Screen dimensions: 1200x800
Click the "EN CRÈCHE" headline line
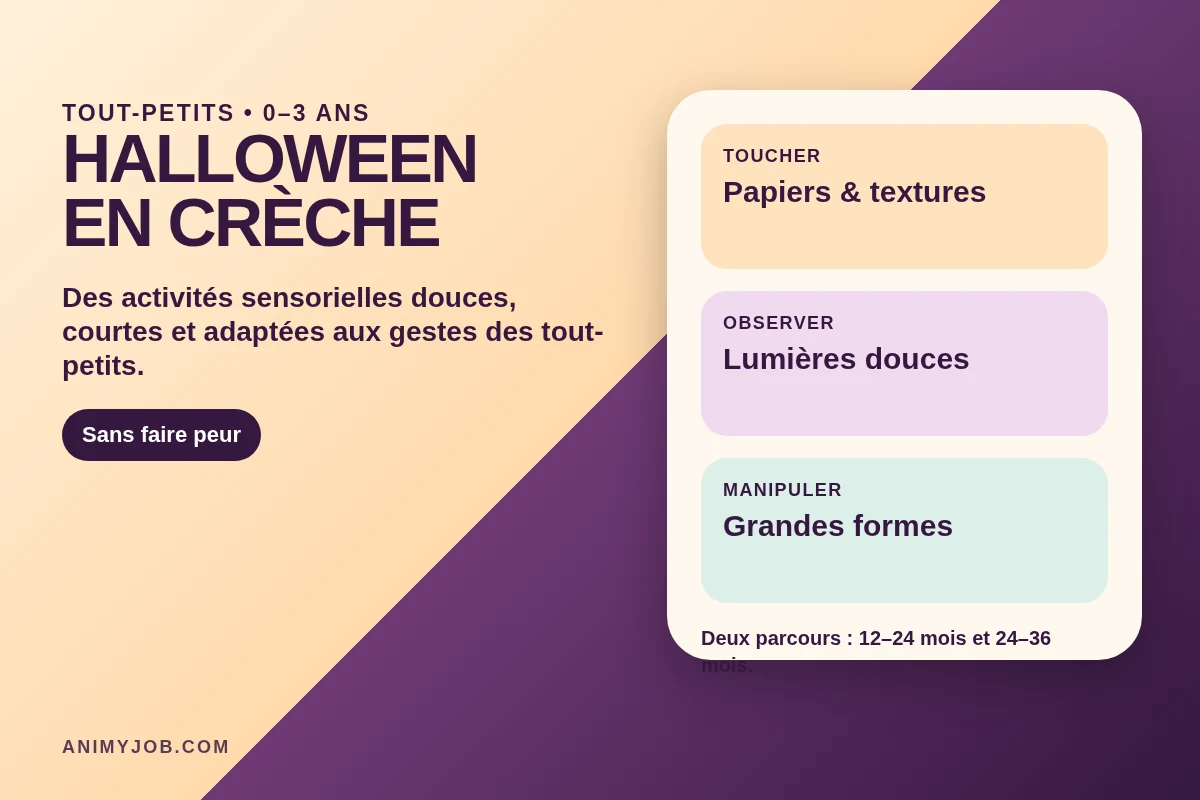click(x=251, y=223)
